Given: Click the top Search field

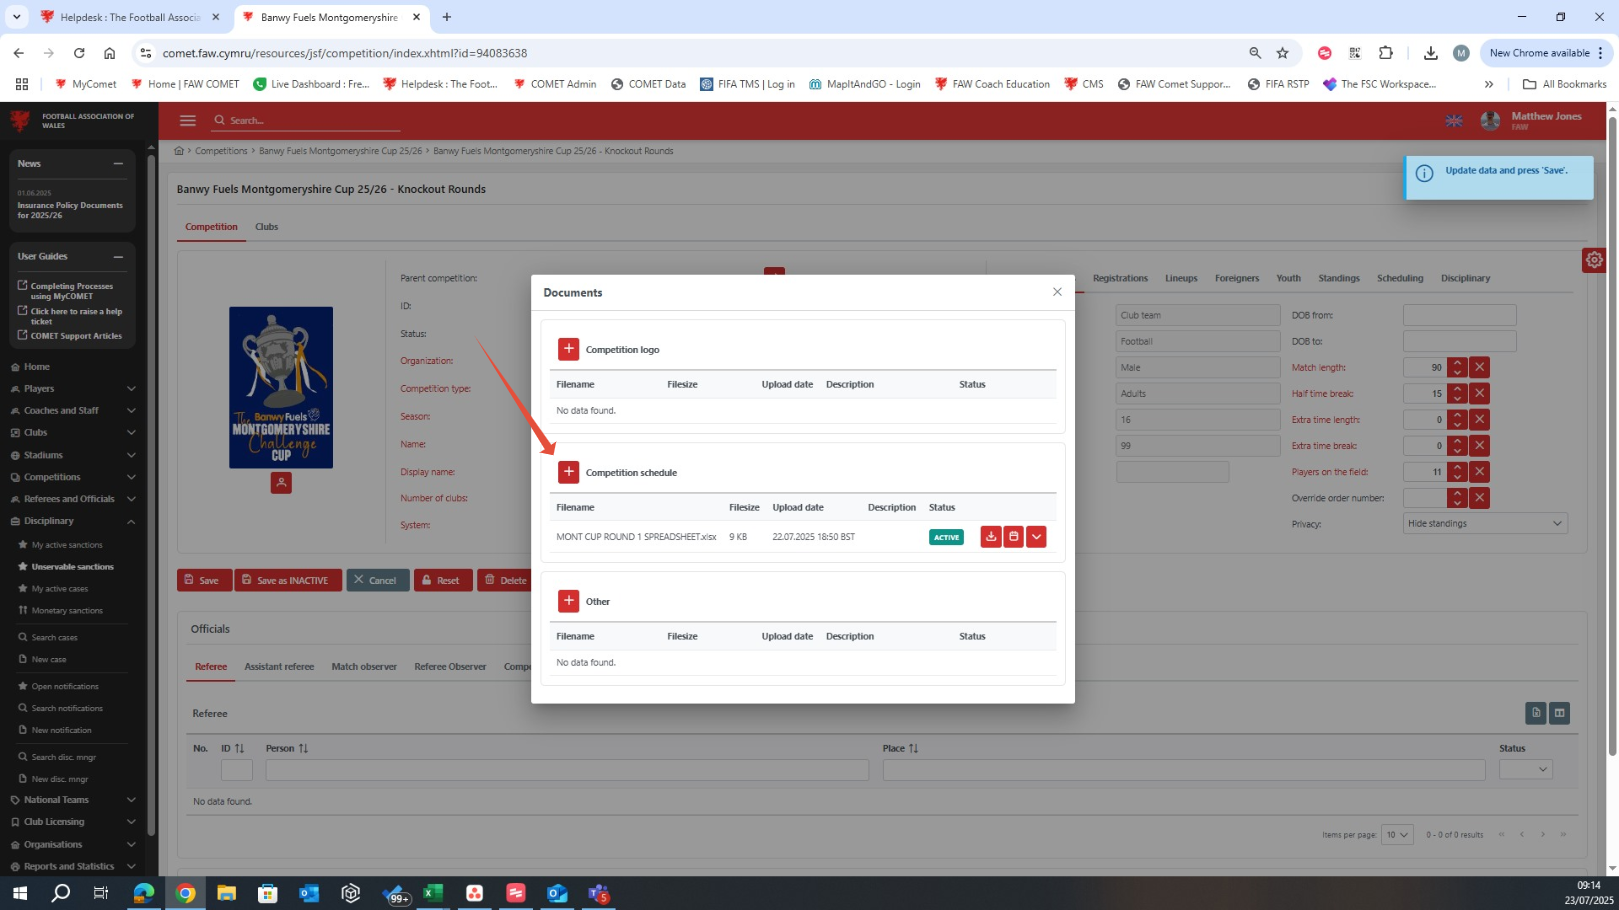Looking at the screenshot, I should point(306,120).
